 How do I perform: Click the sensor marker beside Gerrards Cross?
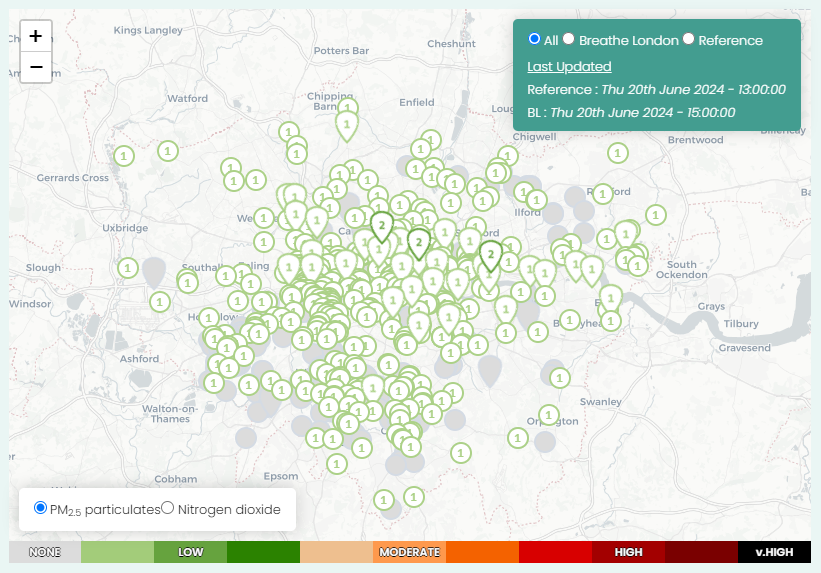124,156
